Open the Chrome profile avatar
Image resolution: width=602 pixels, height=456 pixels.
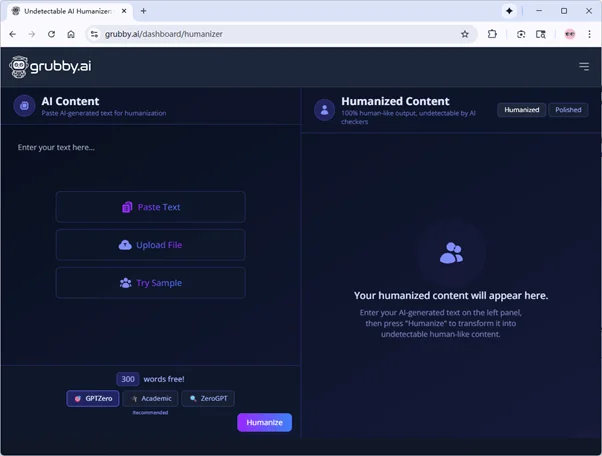point(569,34)
